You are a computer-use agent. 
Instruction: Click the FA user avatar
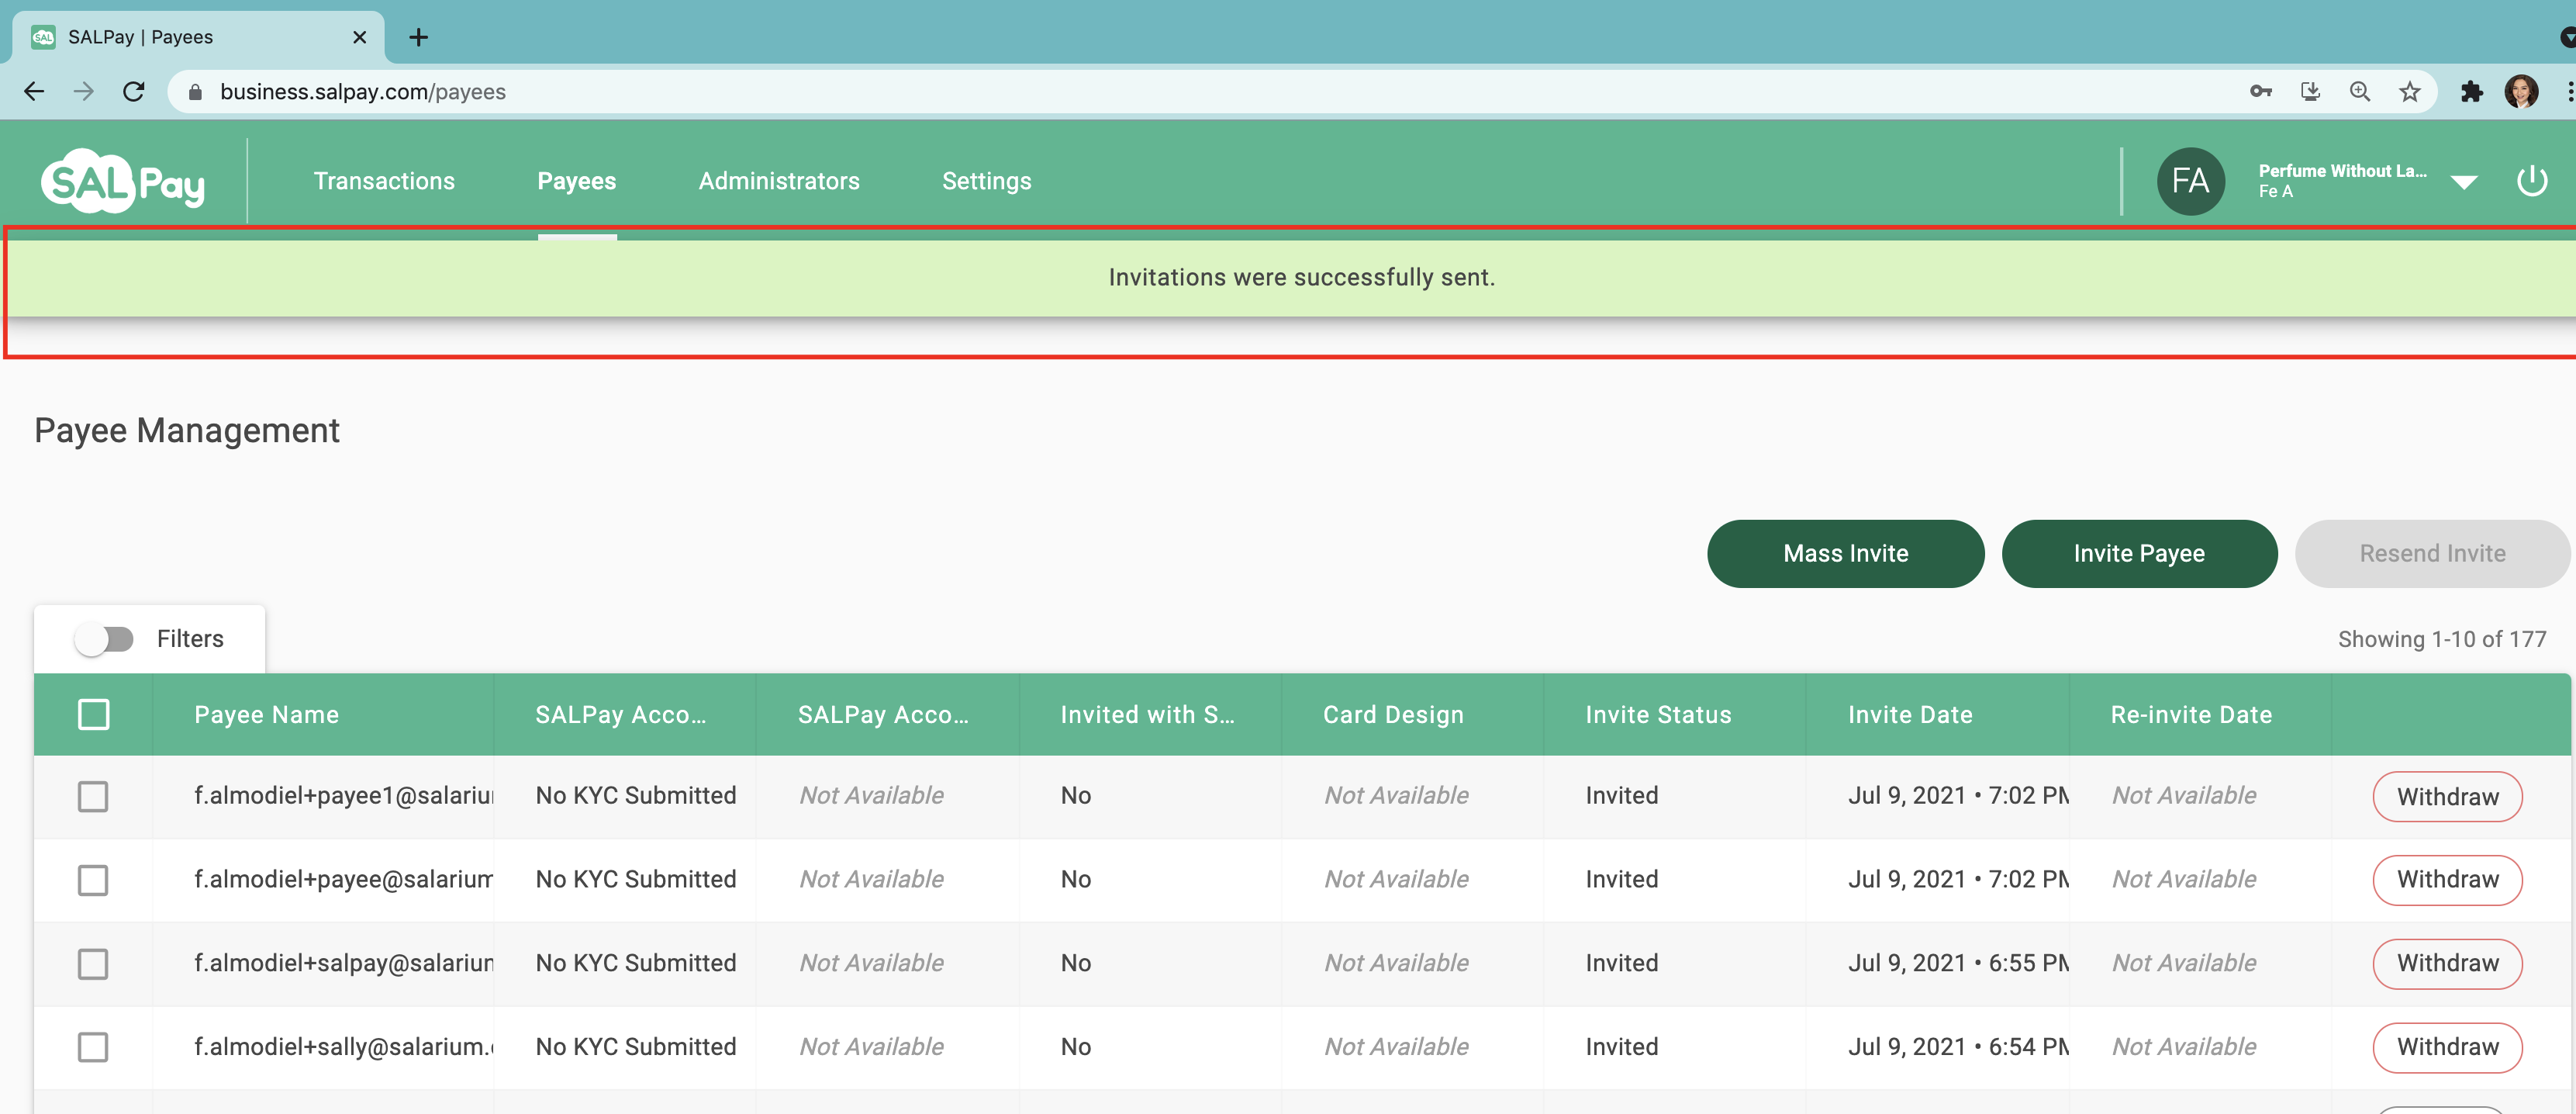(x=2190, y=181)
